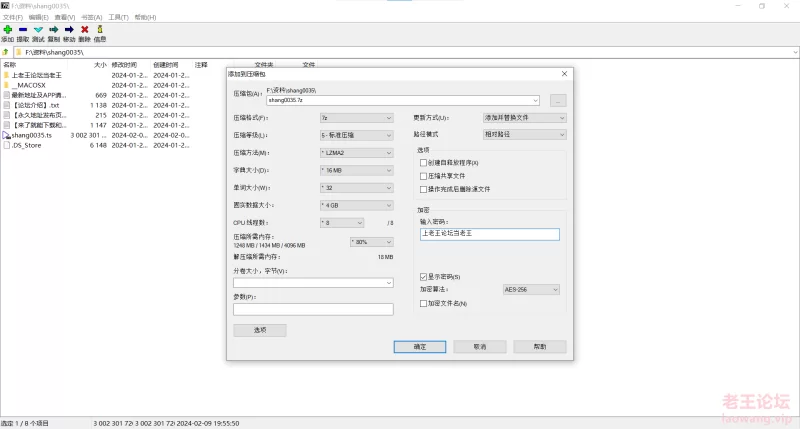Image resolution: width=800 pixels, height=429 pixels.
Task: Click the Copy (复制) arrow icon
Action: click(53, 30)
